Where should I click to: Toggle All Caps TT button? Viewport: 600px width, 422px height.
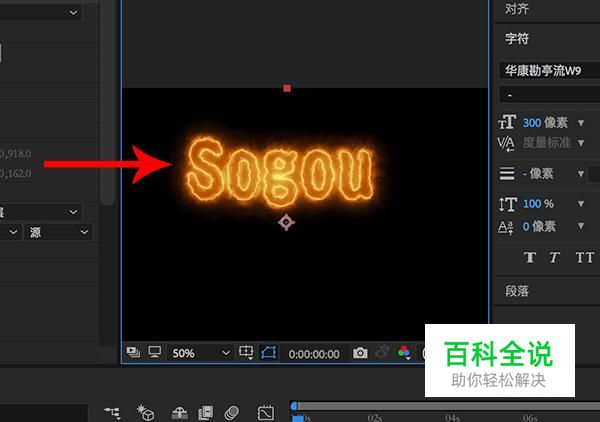585,257
